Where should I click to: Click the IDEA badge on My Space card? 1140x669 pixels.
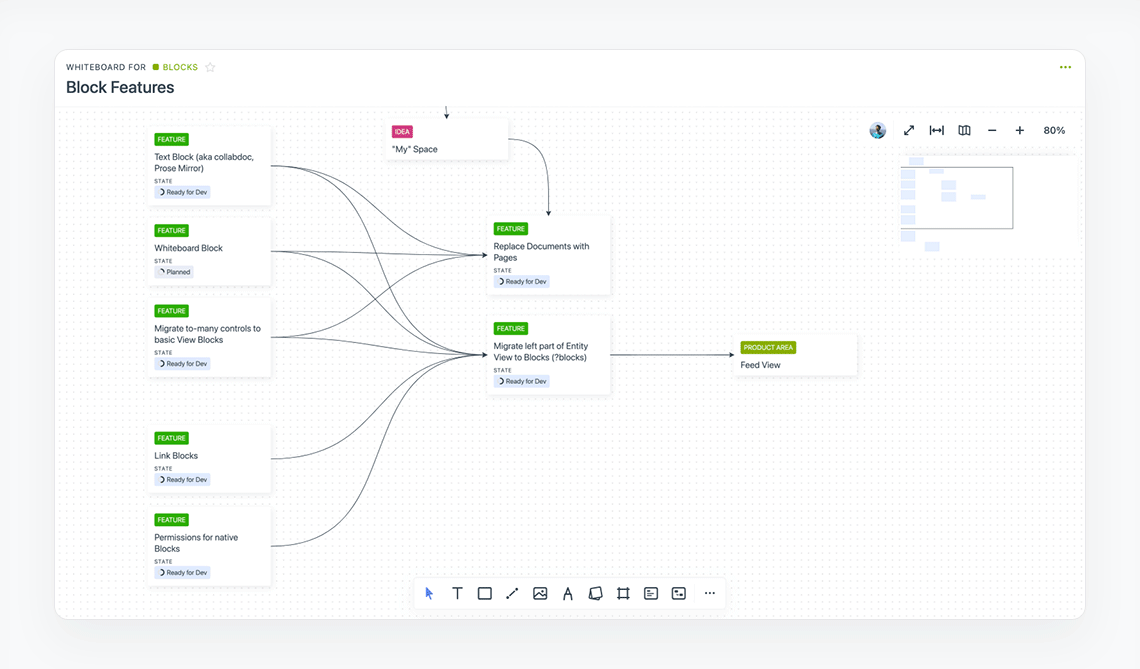pos(402,132)
